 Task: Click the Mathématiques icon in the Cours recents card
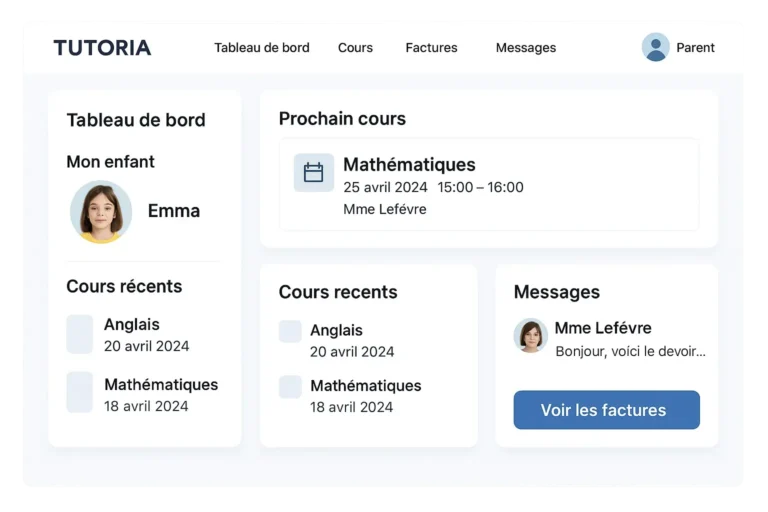tap(290, 387)
